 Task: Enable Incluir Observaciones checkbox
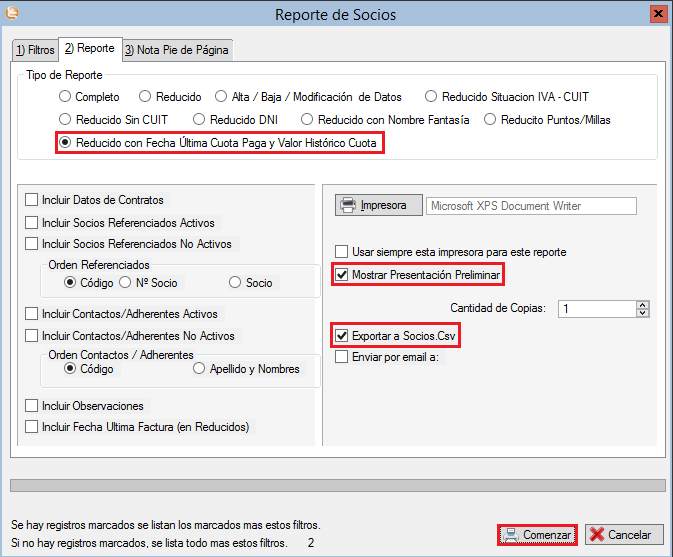(x=33, y=406)
